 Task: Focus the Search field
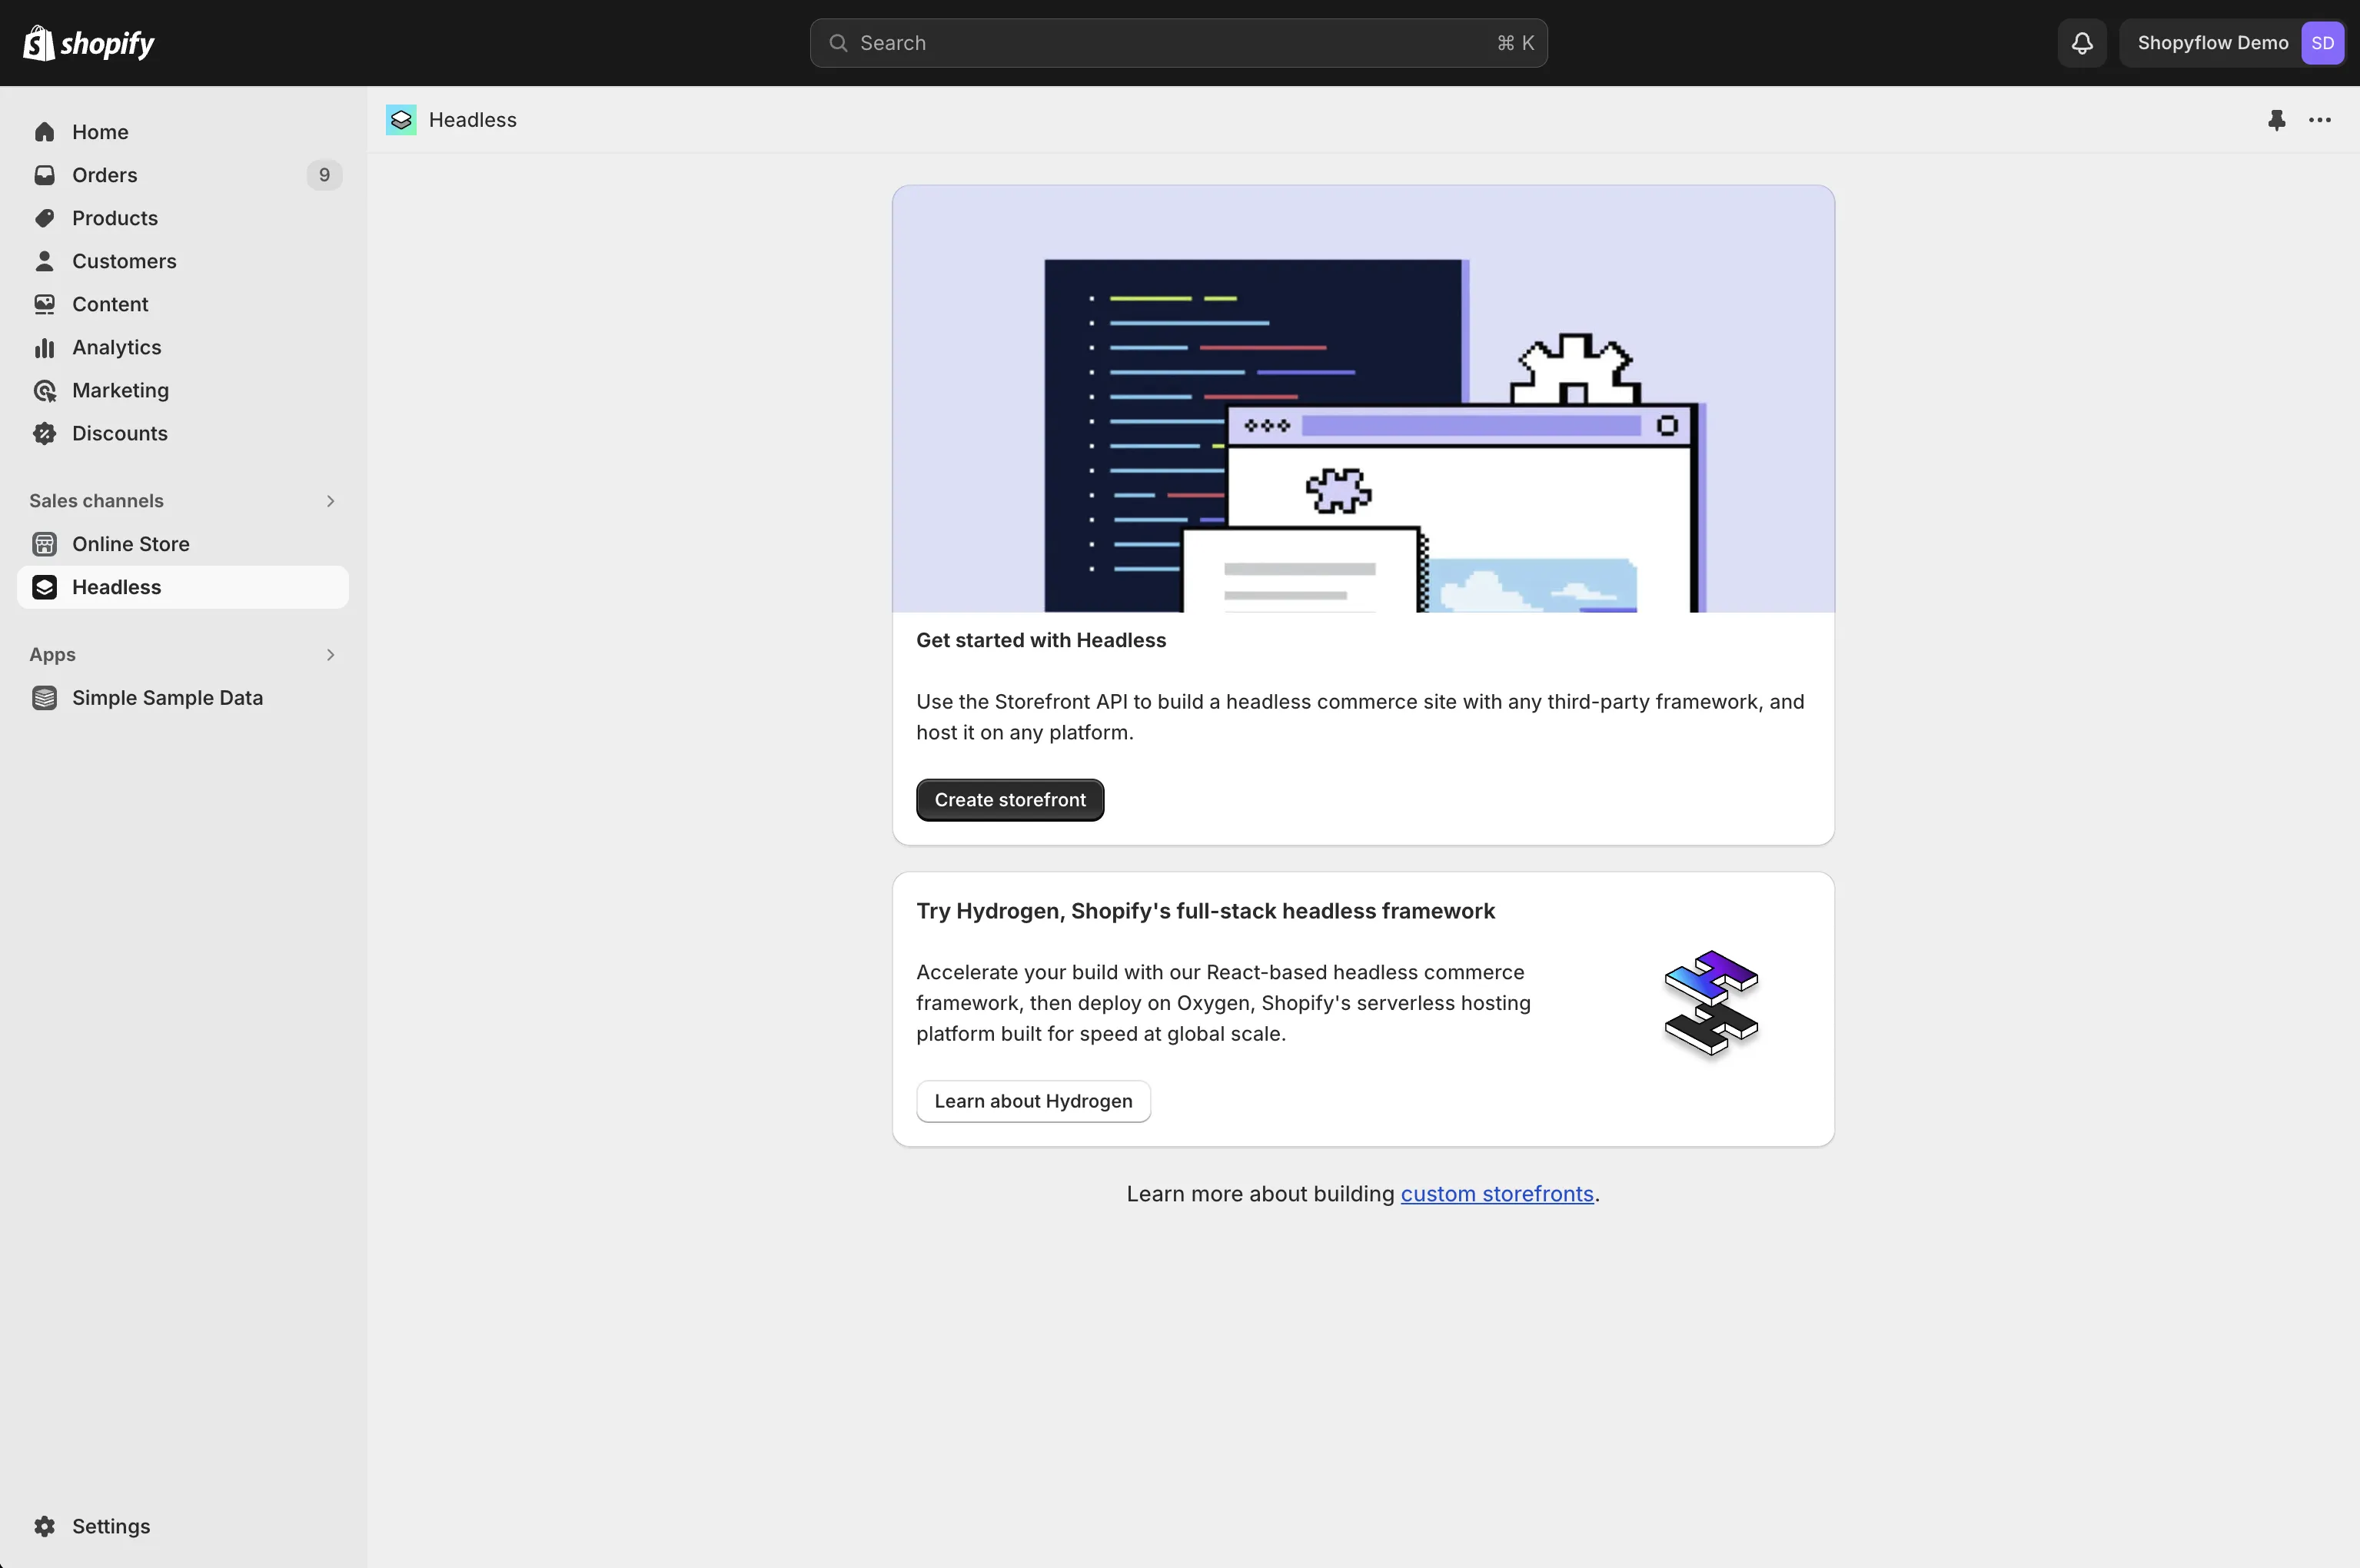click(1178, 43)
